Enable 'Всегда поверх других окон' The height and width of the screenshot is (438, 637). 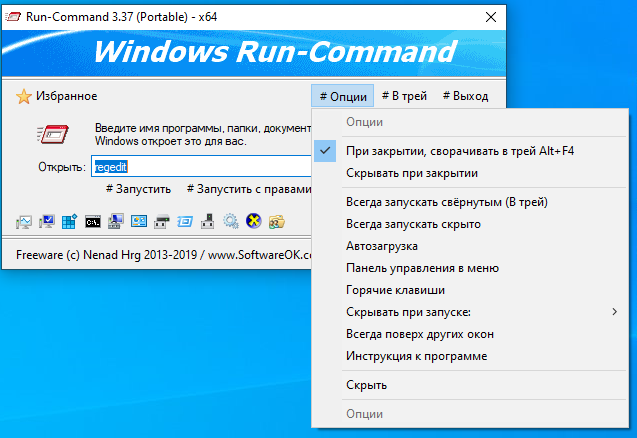click(470, 334)
